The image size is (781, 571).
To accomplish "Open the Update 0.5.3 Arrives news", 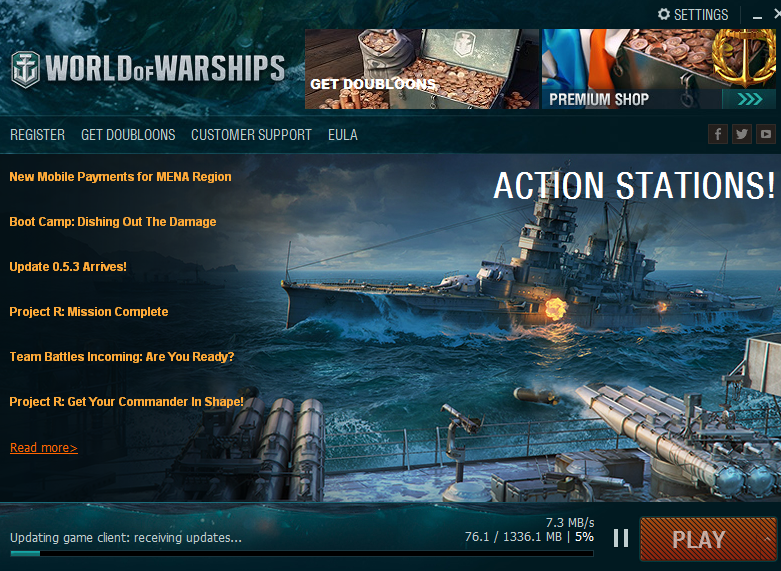I will (68, 267).
